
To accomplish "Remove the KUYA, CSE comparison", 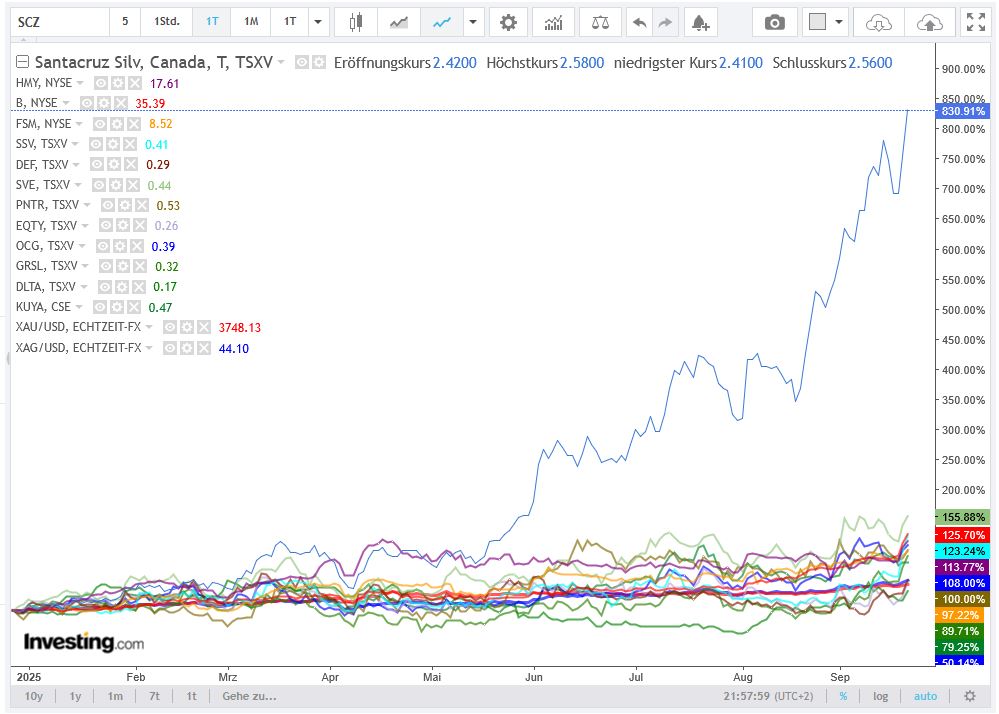I will (x=135, y=307).
